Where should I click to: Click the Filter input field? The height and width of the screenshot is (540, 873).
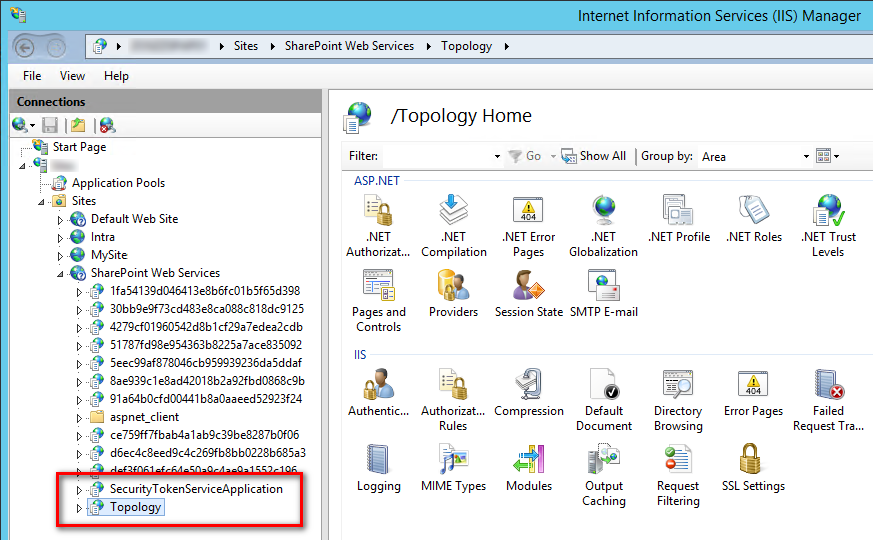pyautogui.click(x=438, y=156)
